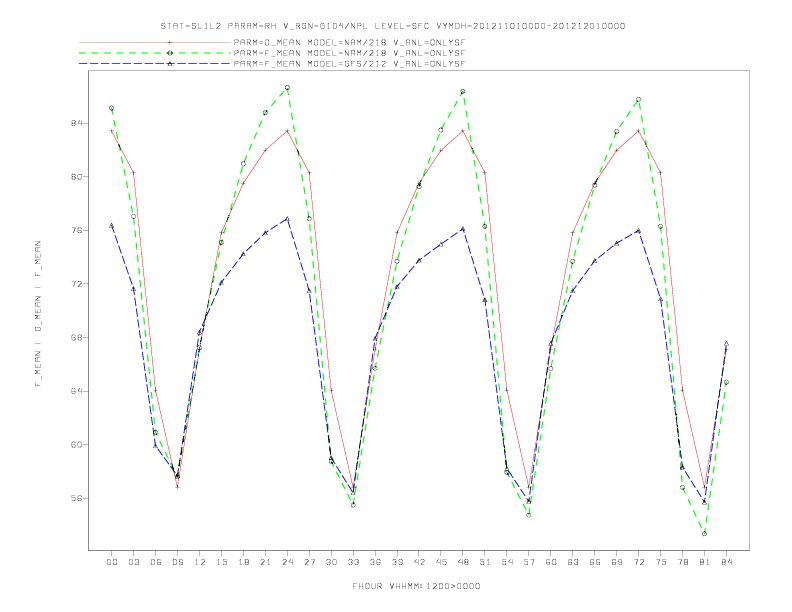Click forecast hour tick label 39
Image resolution: width=792 pixels, height=612 pixels.
coord(397,562)
